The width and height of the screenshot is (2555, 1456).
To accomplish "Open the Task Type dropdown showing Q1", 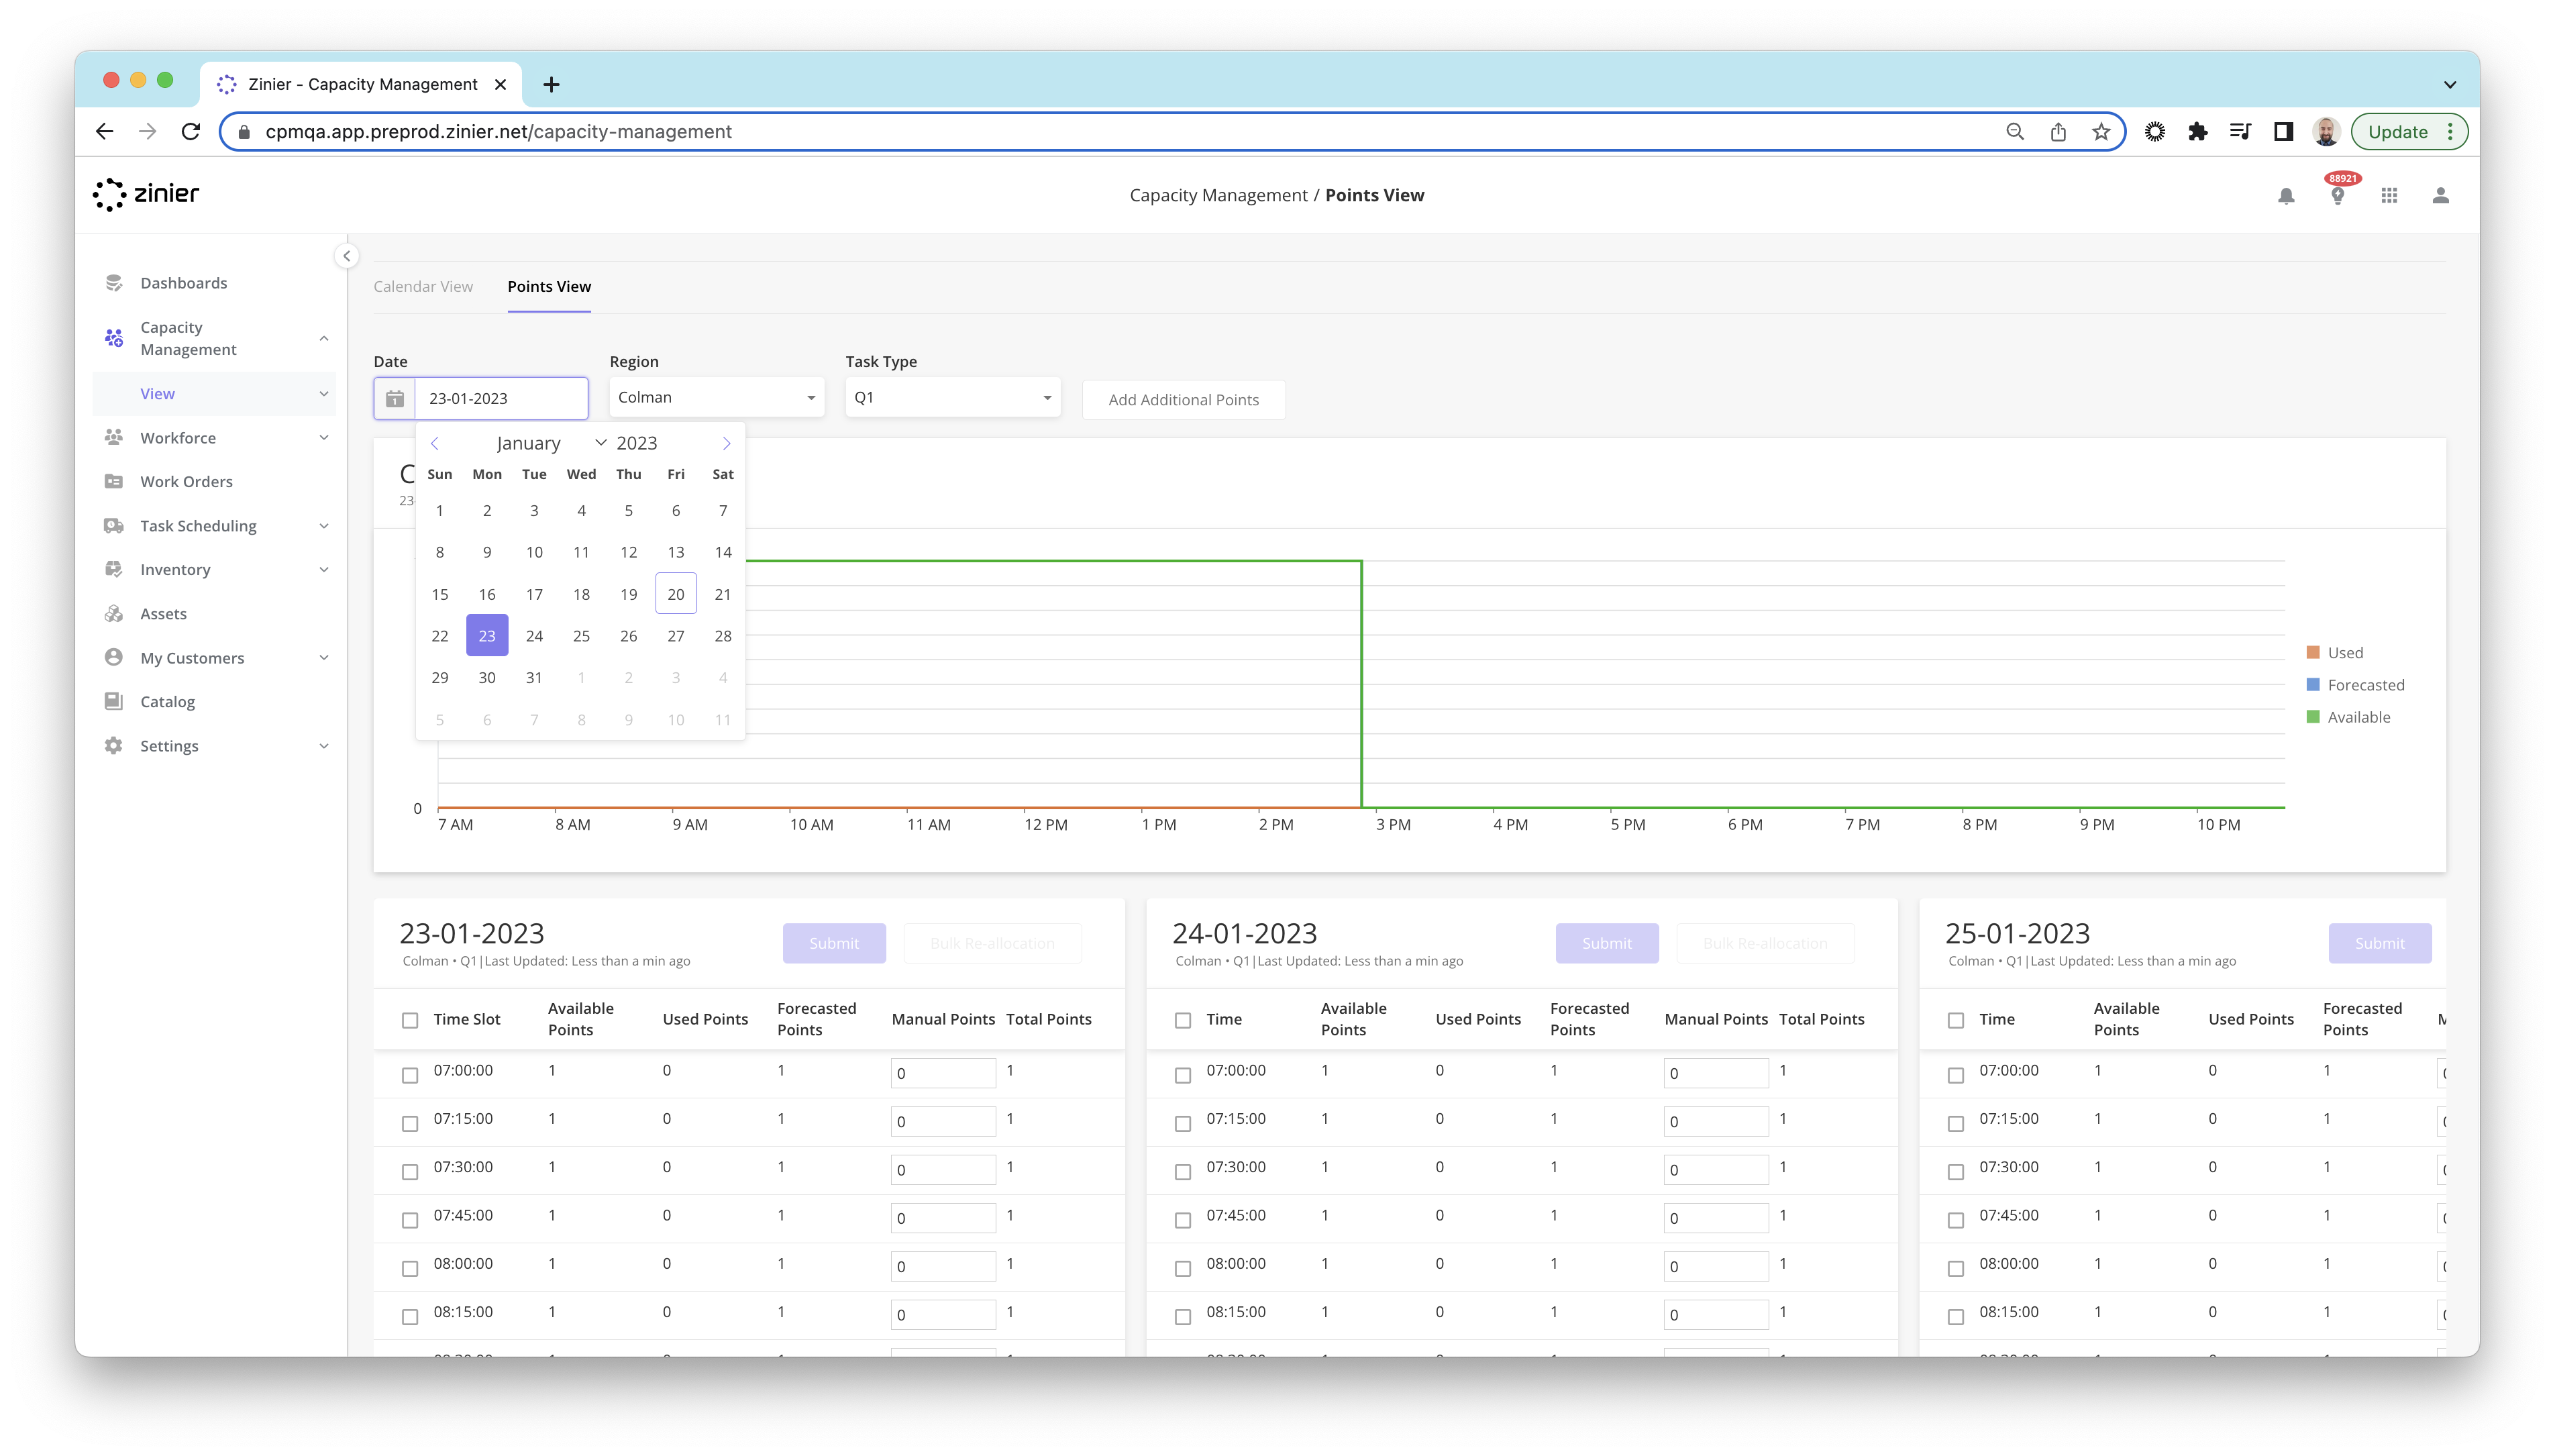I will click(x=952, y=398).
